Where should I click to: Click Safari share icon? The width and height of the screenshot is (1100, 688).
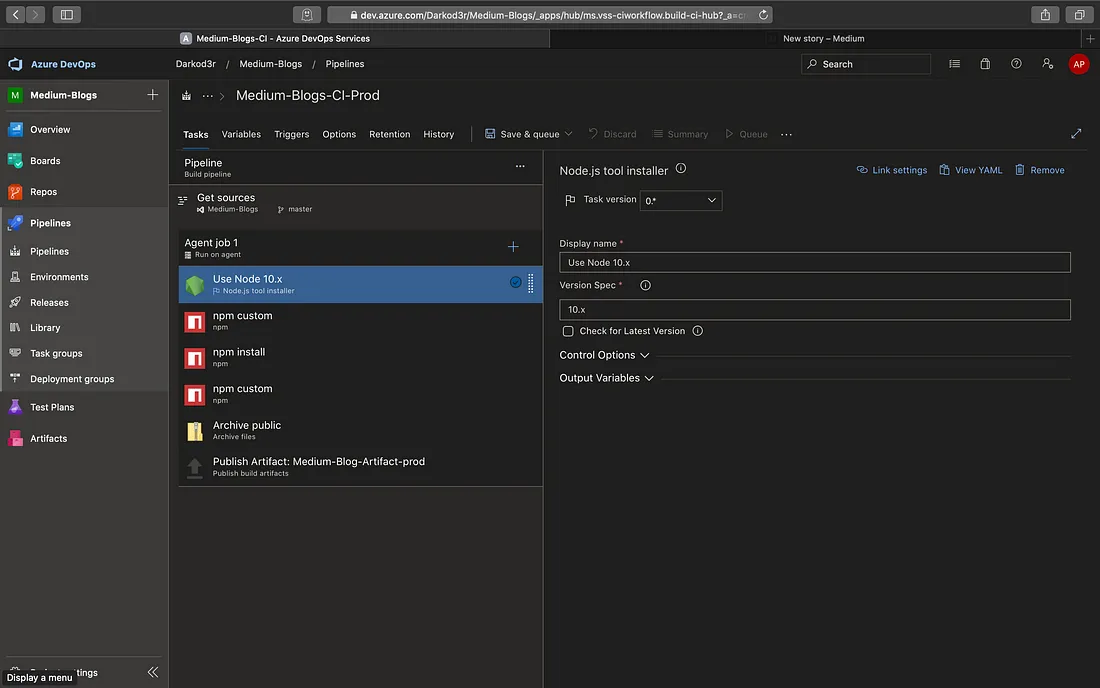[x=1045, y=15]
